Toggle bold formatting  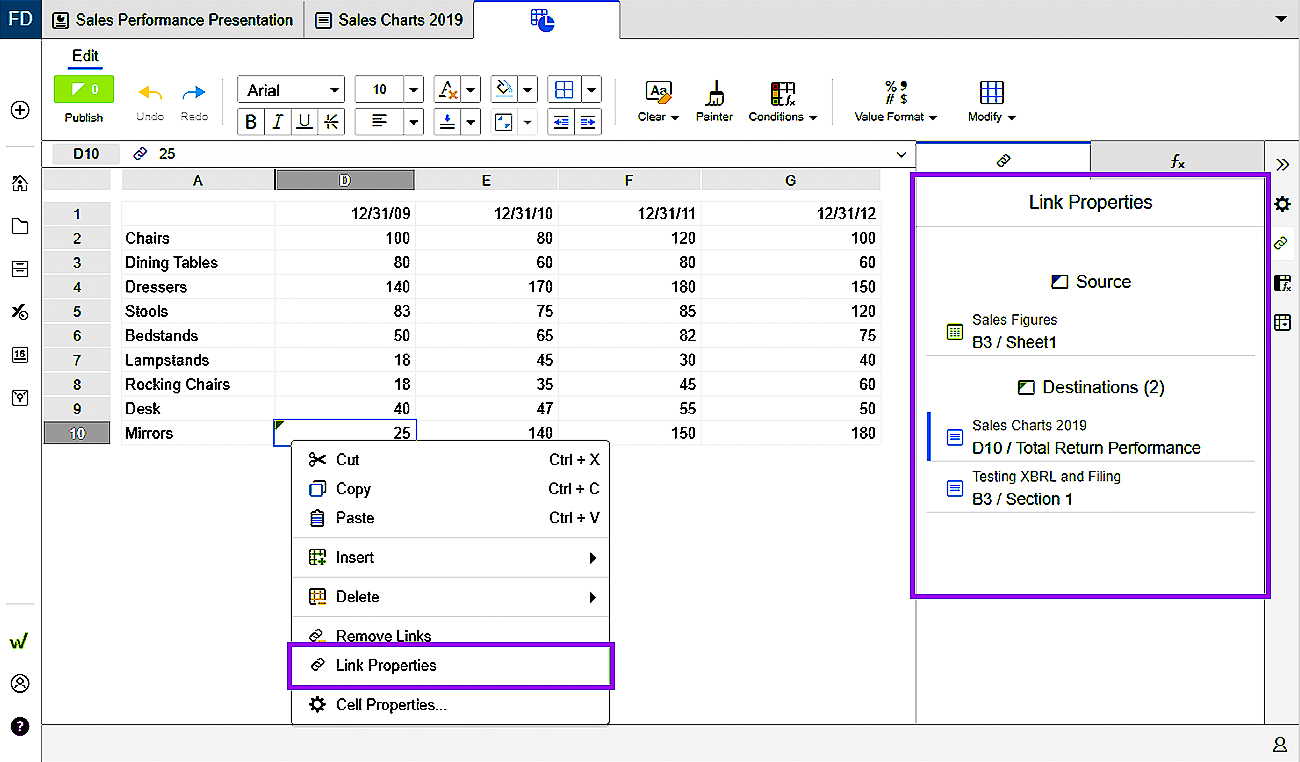point(250,122)
